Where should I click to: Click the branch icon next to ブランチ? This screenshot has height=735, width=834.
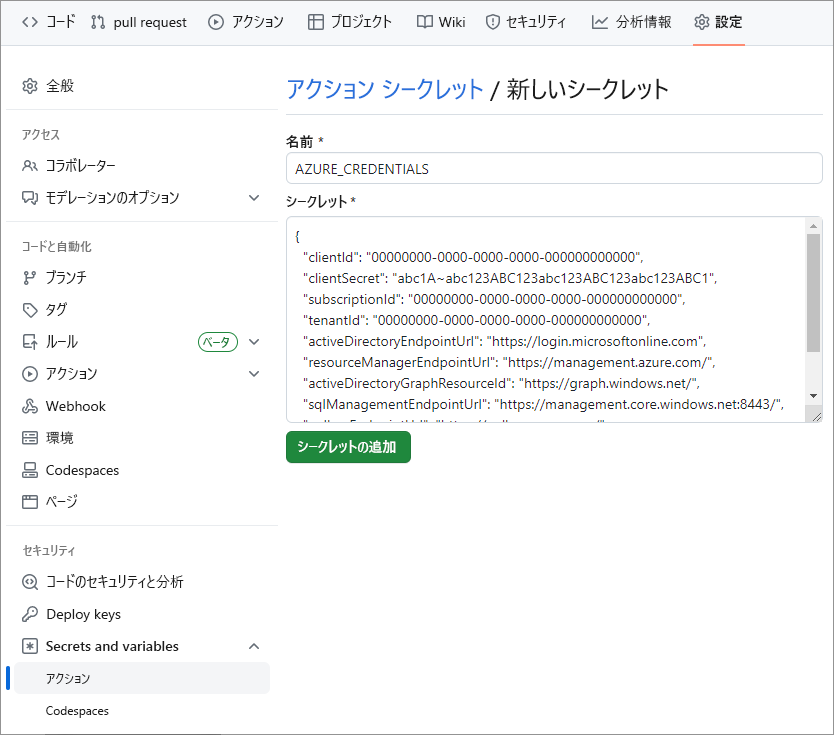tap(30, 278)
